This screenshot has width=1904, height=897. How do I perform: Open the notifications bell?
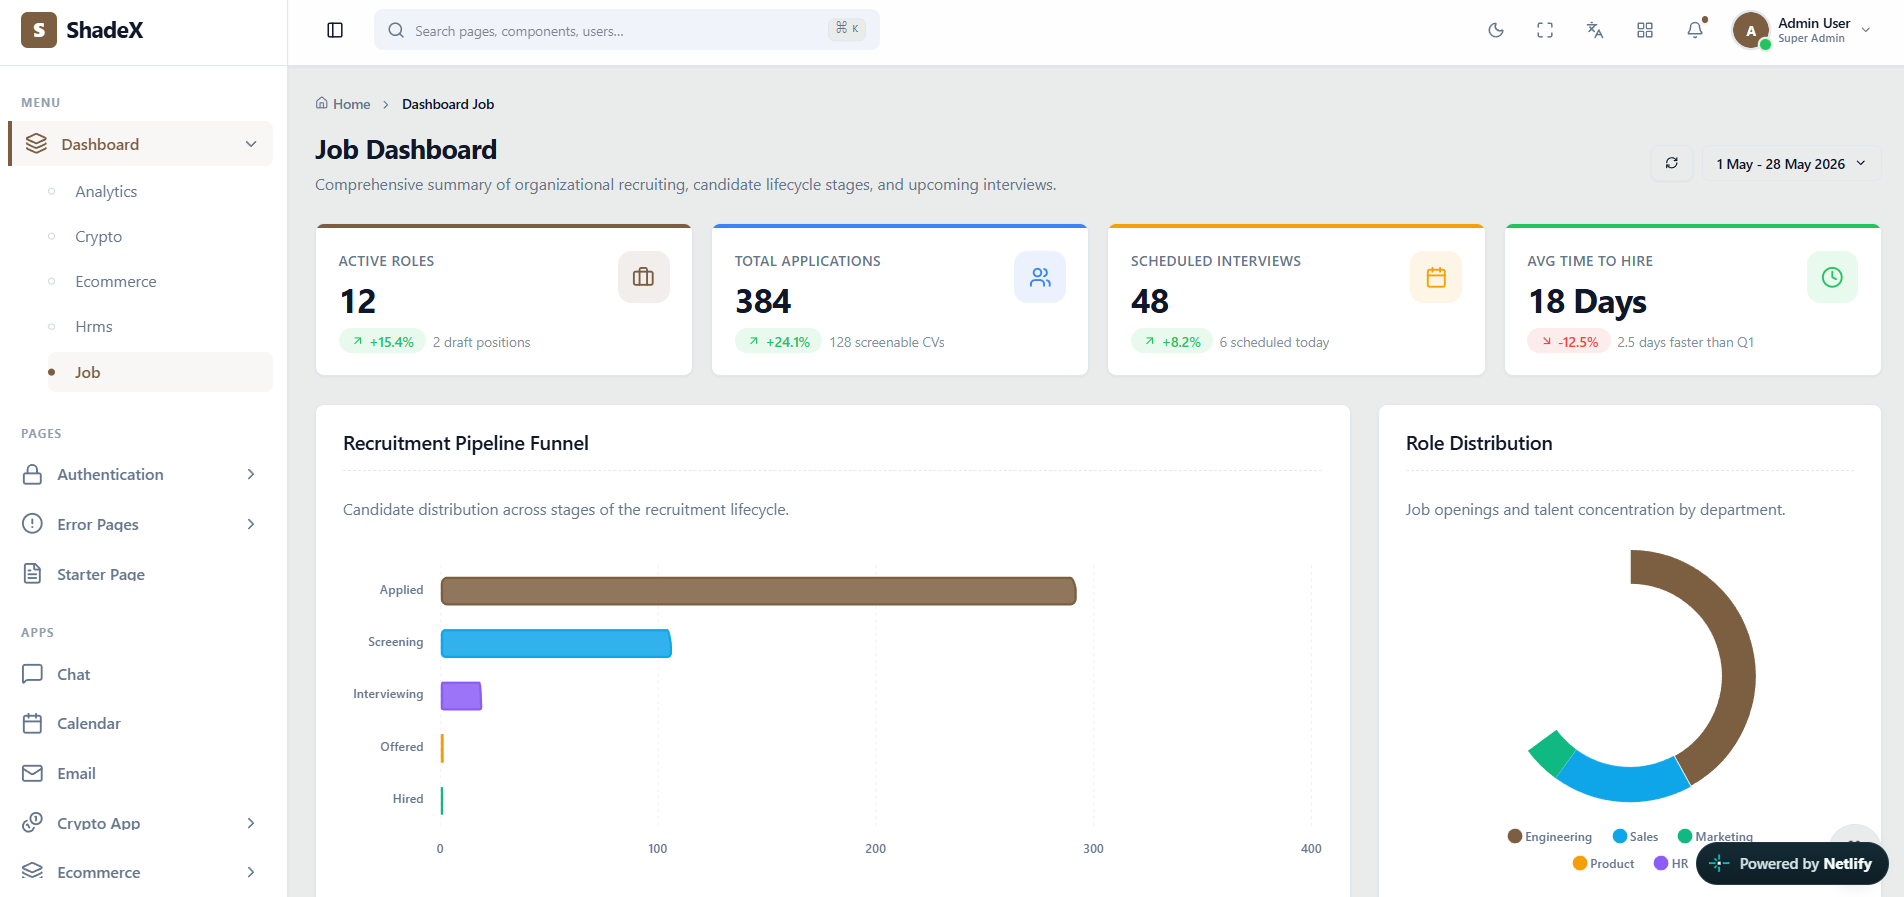pyautogui.click(x=1695, y=30)
